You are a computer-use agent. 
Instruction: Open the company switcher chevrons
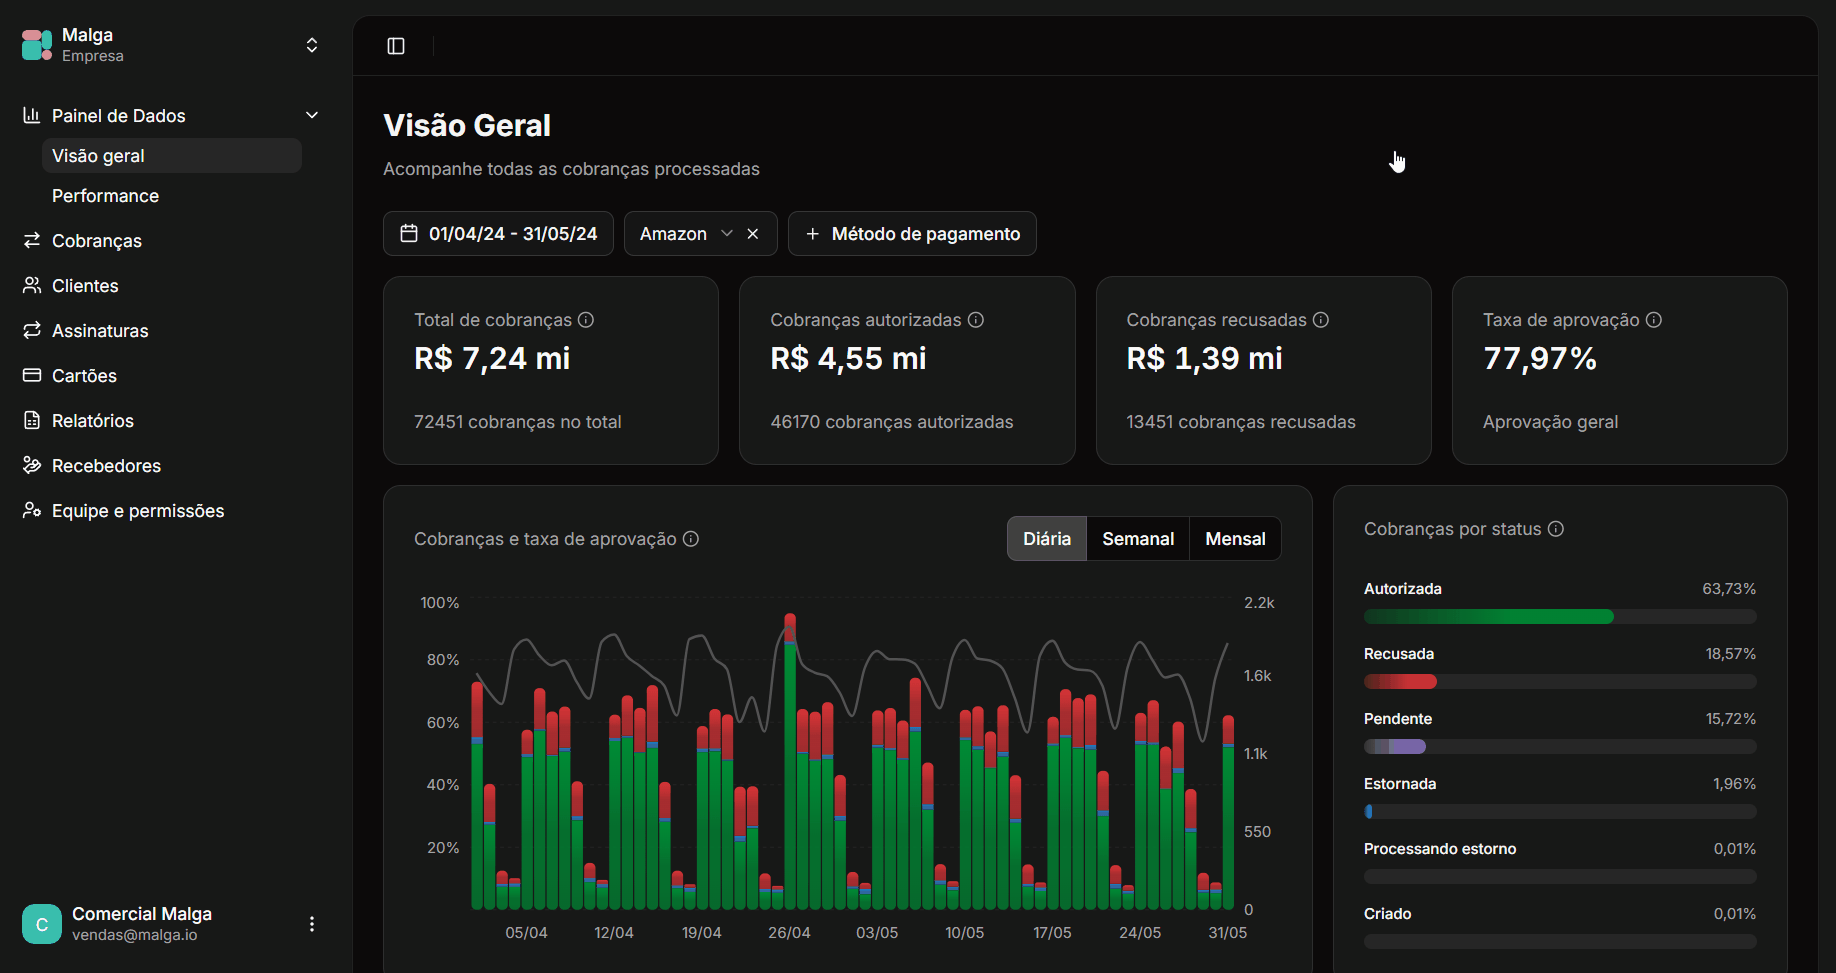coord(312,45)
